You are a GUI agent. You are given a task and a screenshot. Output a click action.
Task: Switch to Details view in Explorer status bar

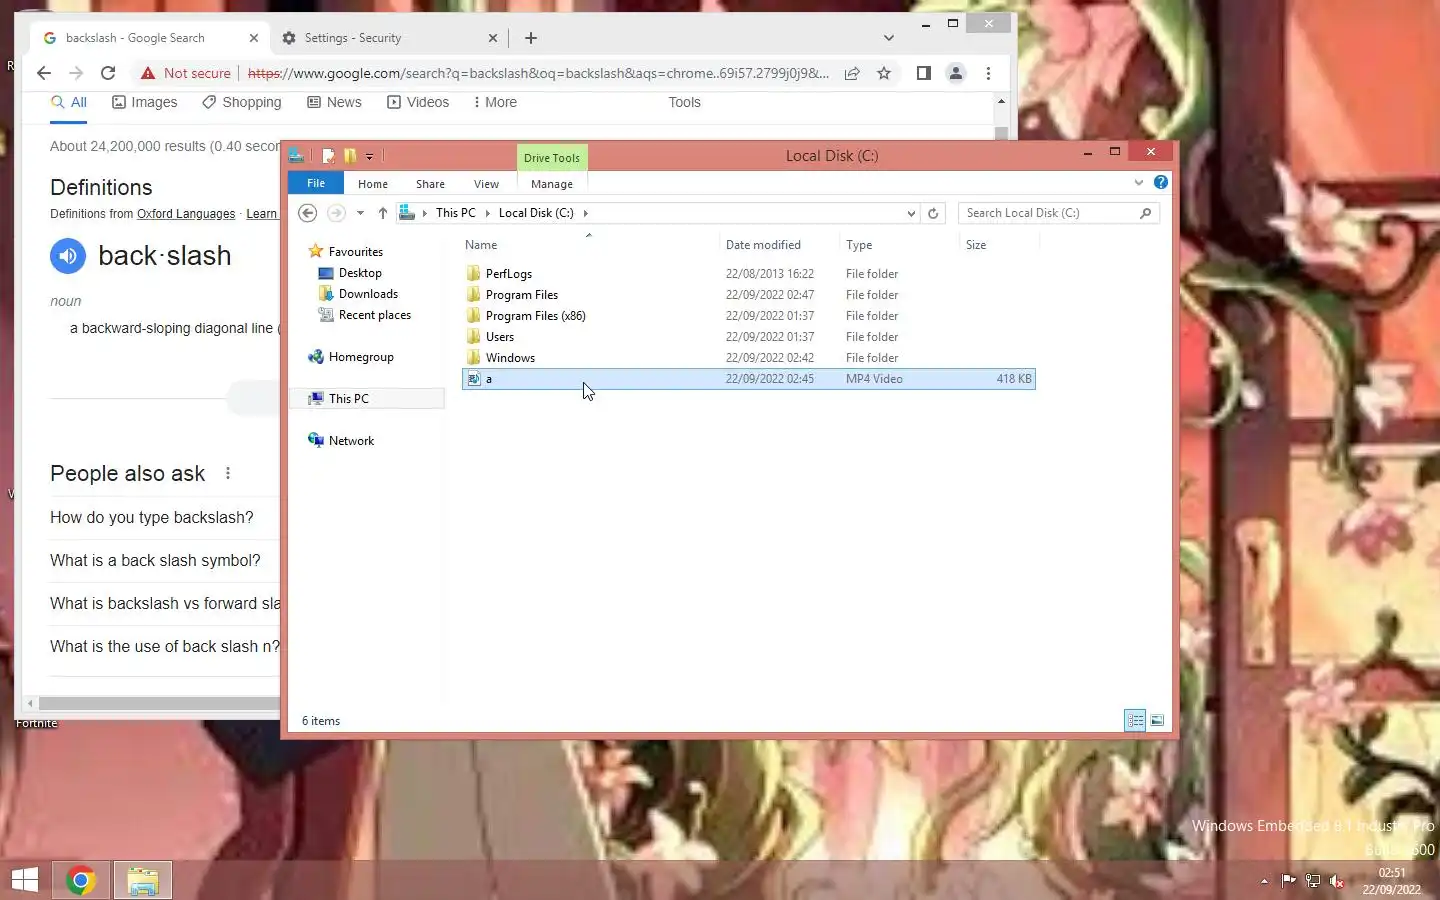click(x=1135, y=720)
